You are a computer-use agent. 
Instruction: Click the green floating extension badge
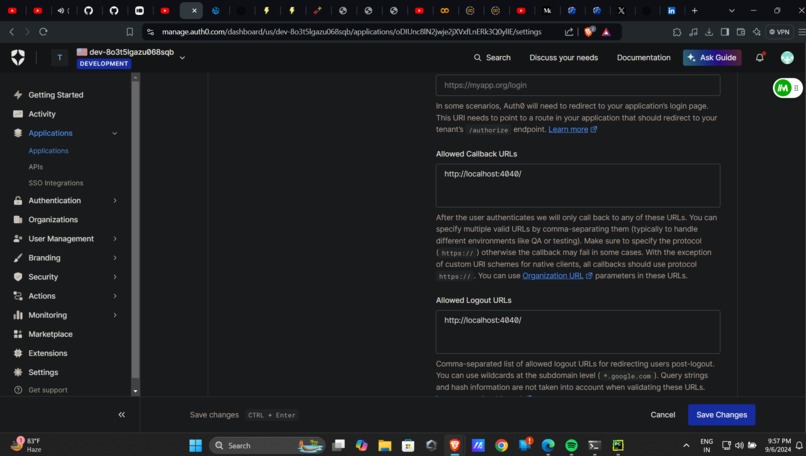(x=782, y=88)
